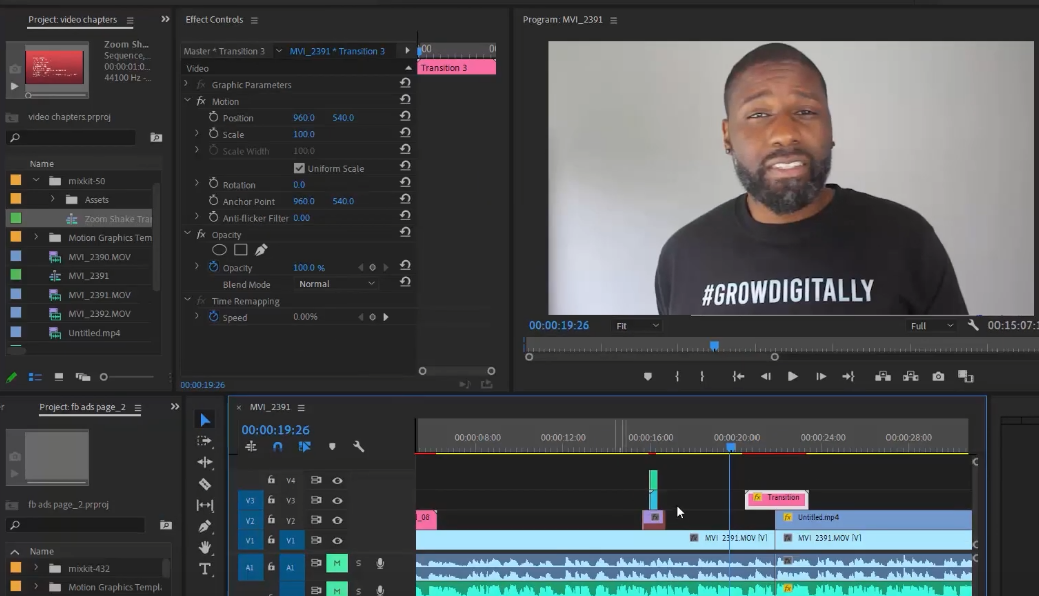1039x596 pixels.
Task: Reset the Rotation parameter
Action: tap(405, 182)
